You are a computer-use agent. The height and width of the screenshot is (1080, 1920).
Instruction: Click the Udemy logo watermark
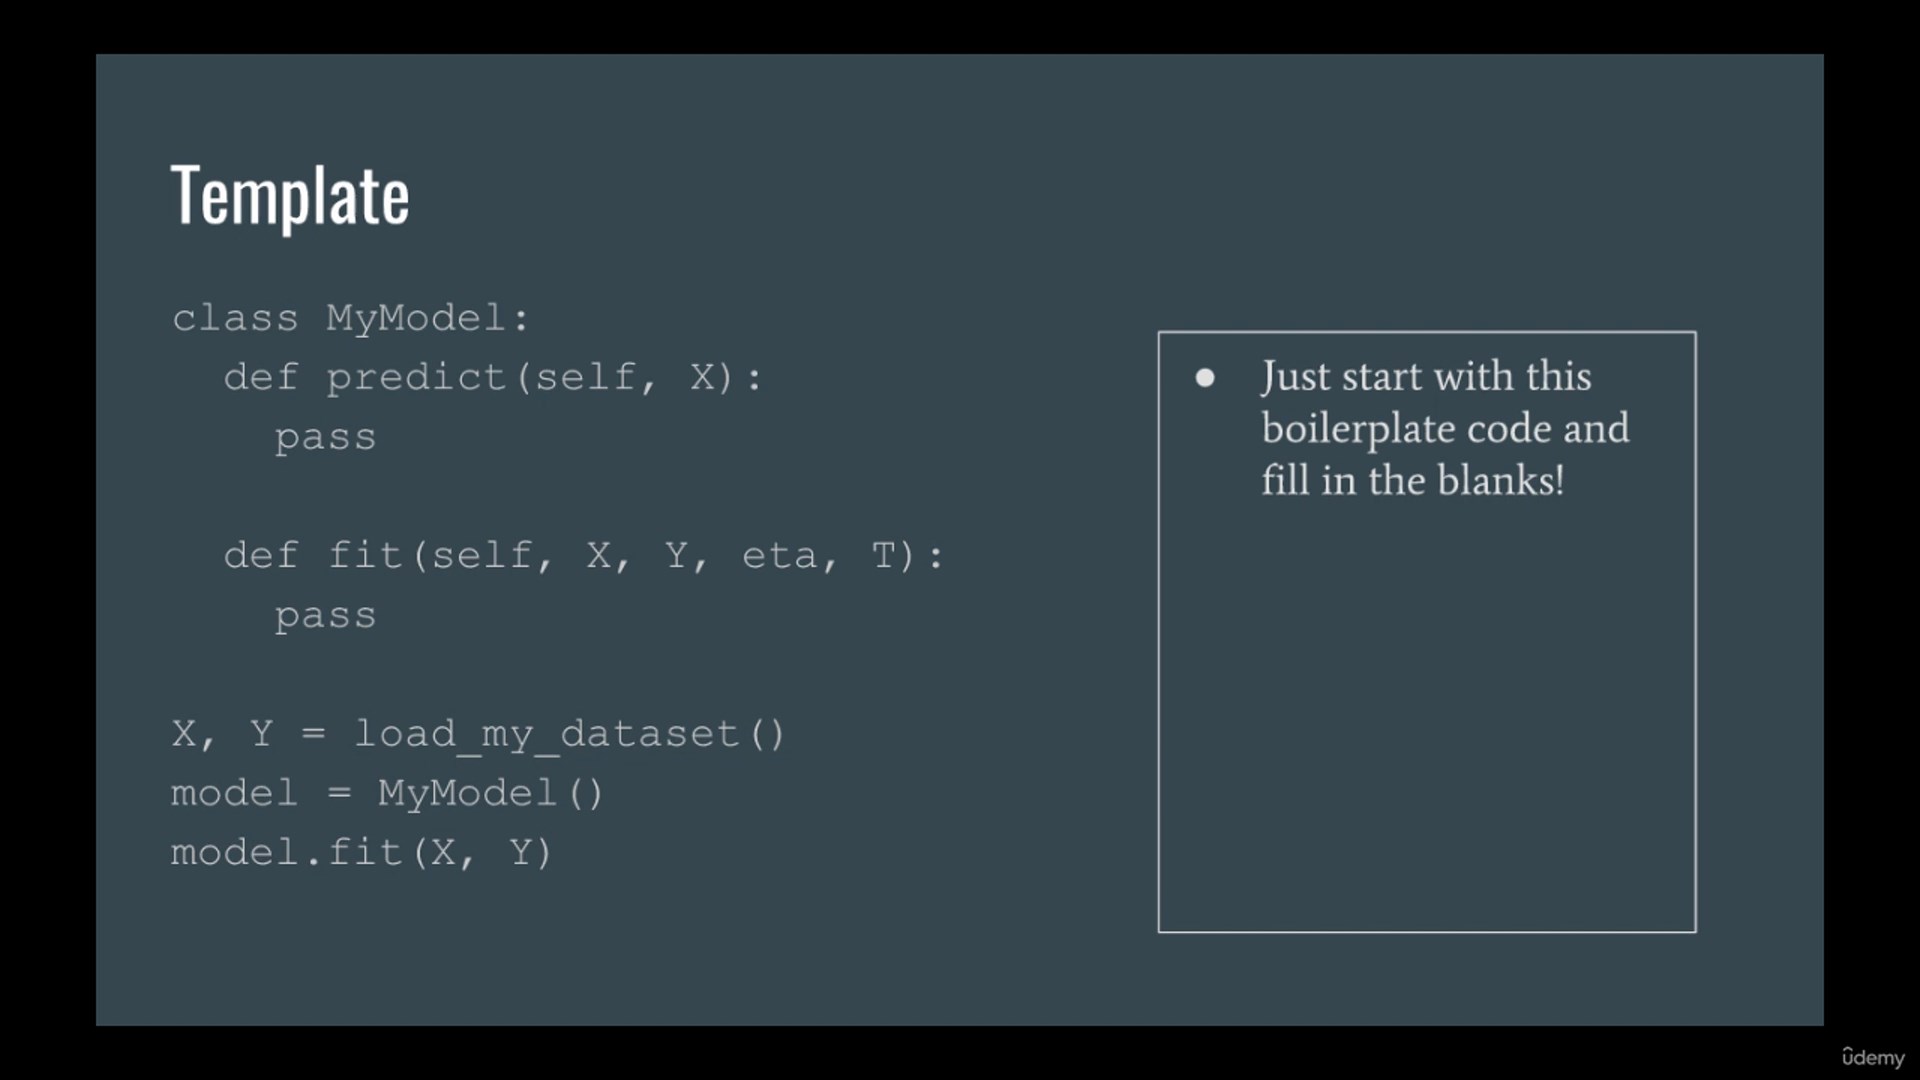pos(1873,1057)
